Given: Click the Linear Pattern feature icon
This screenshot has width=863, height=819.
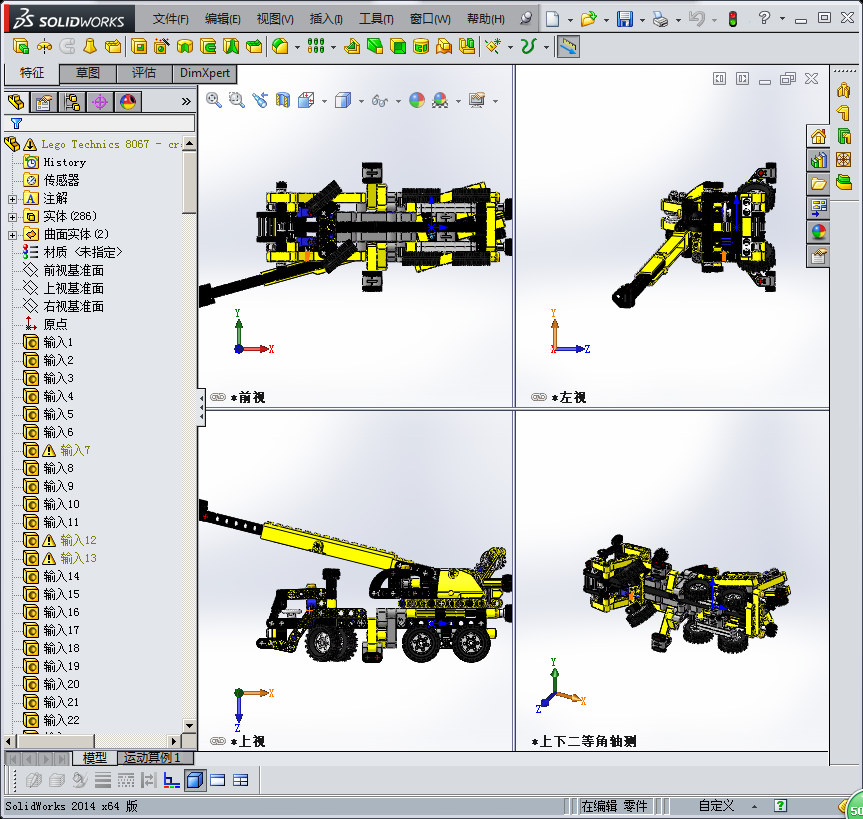Looking at the screenshot, I should coord(316,47).
